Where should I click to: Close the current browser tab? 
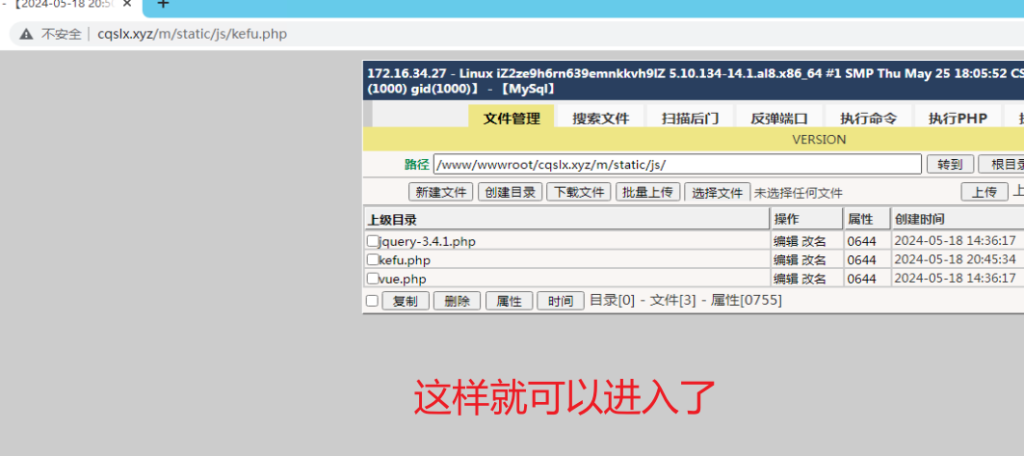(127, 5)
